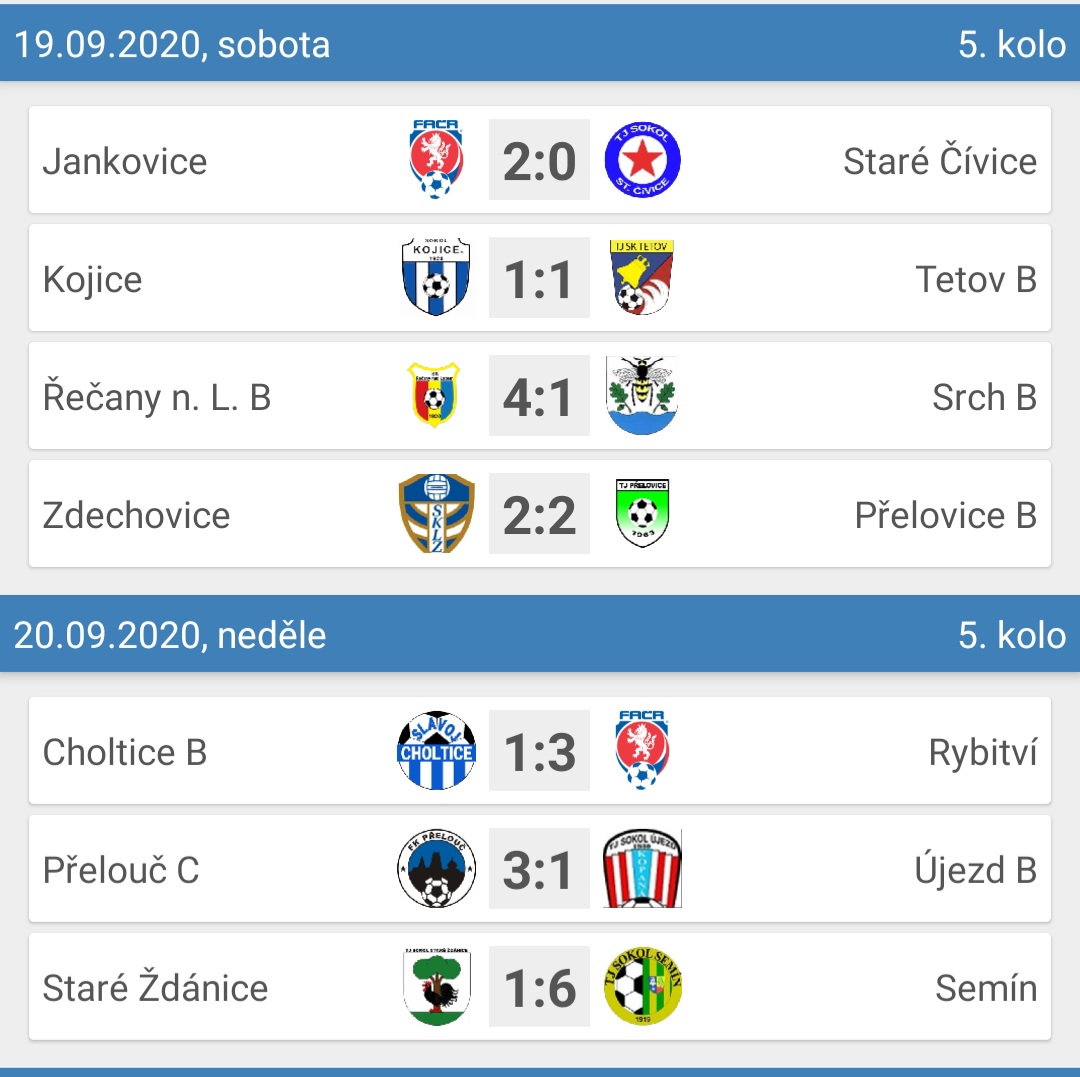Click the Zdechovice SKLZ shield logo
1080x1077 pixels.
(436, 514)
